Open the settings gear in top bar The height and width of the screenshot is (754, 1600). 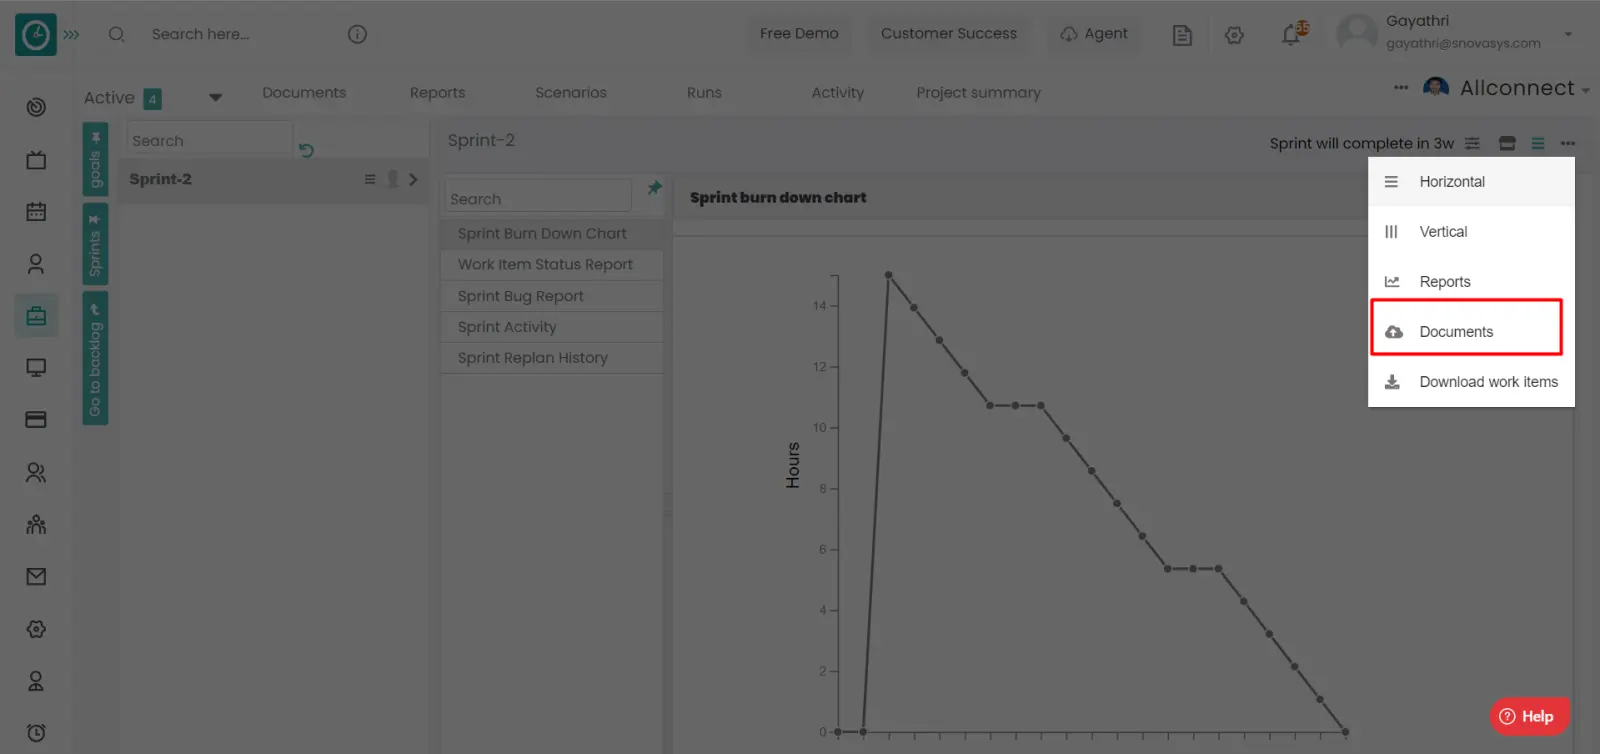click(1234, 35)
